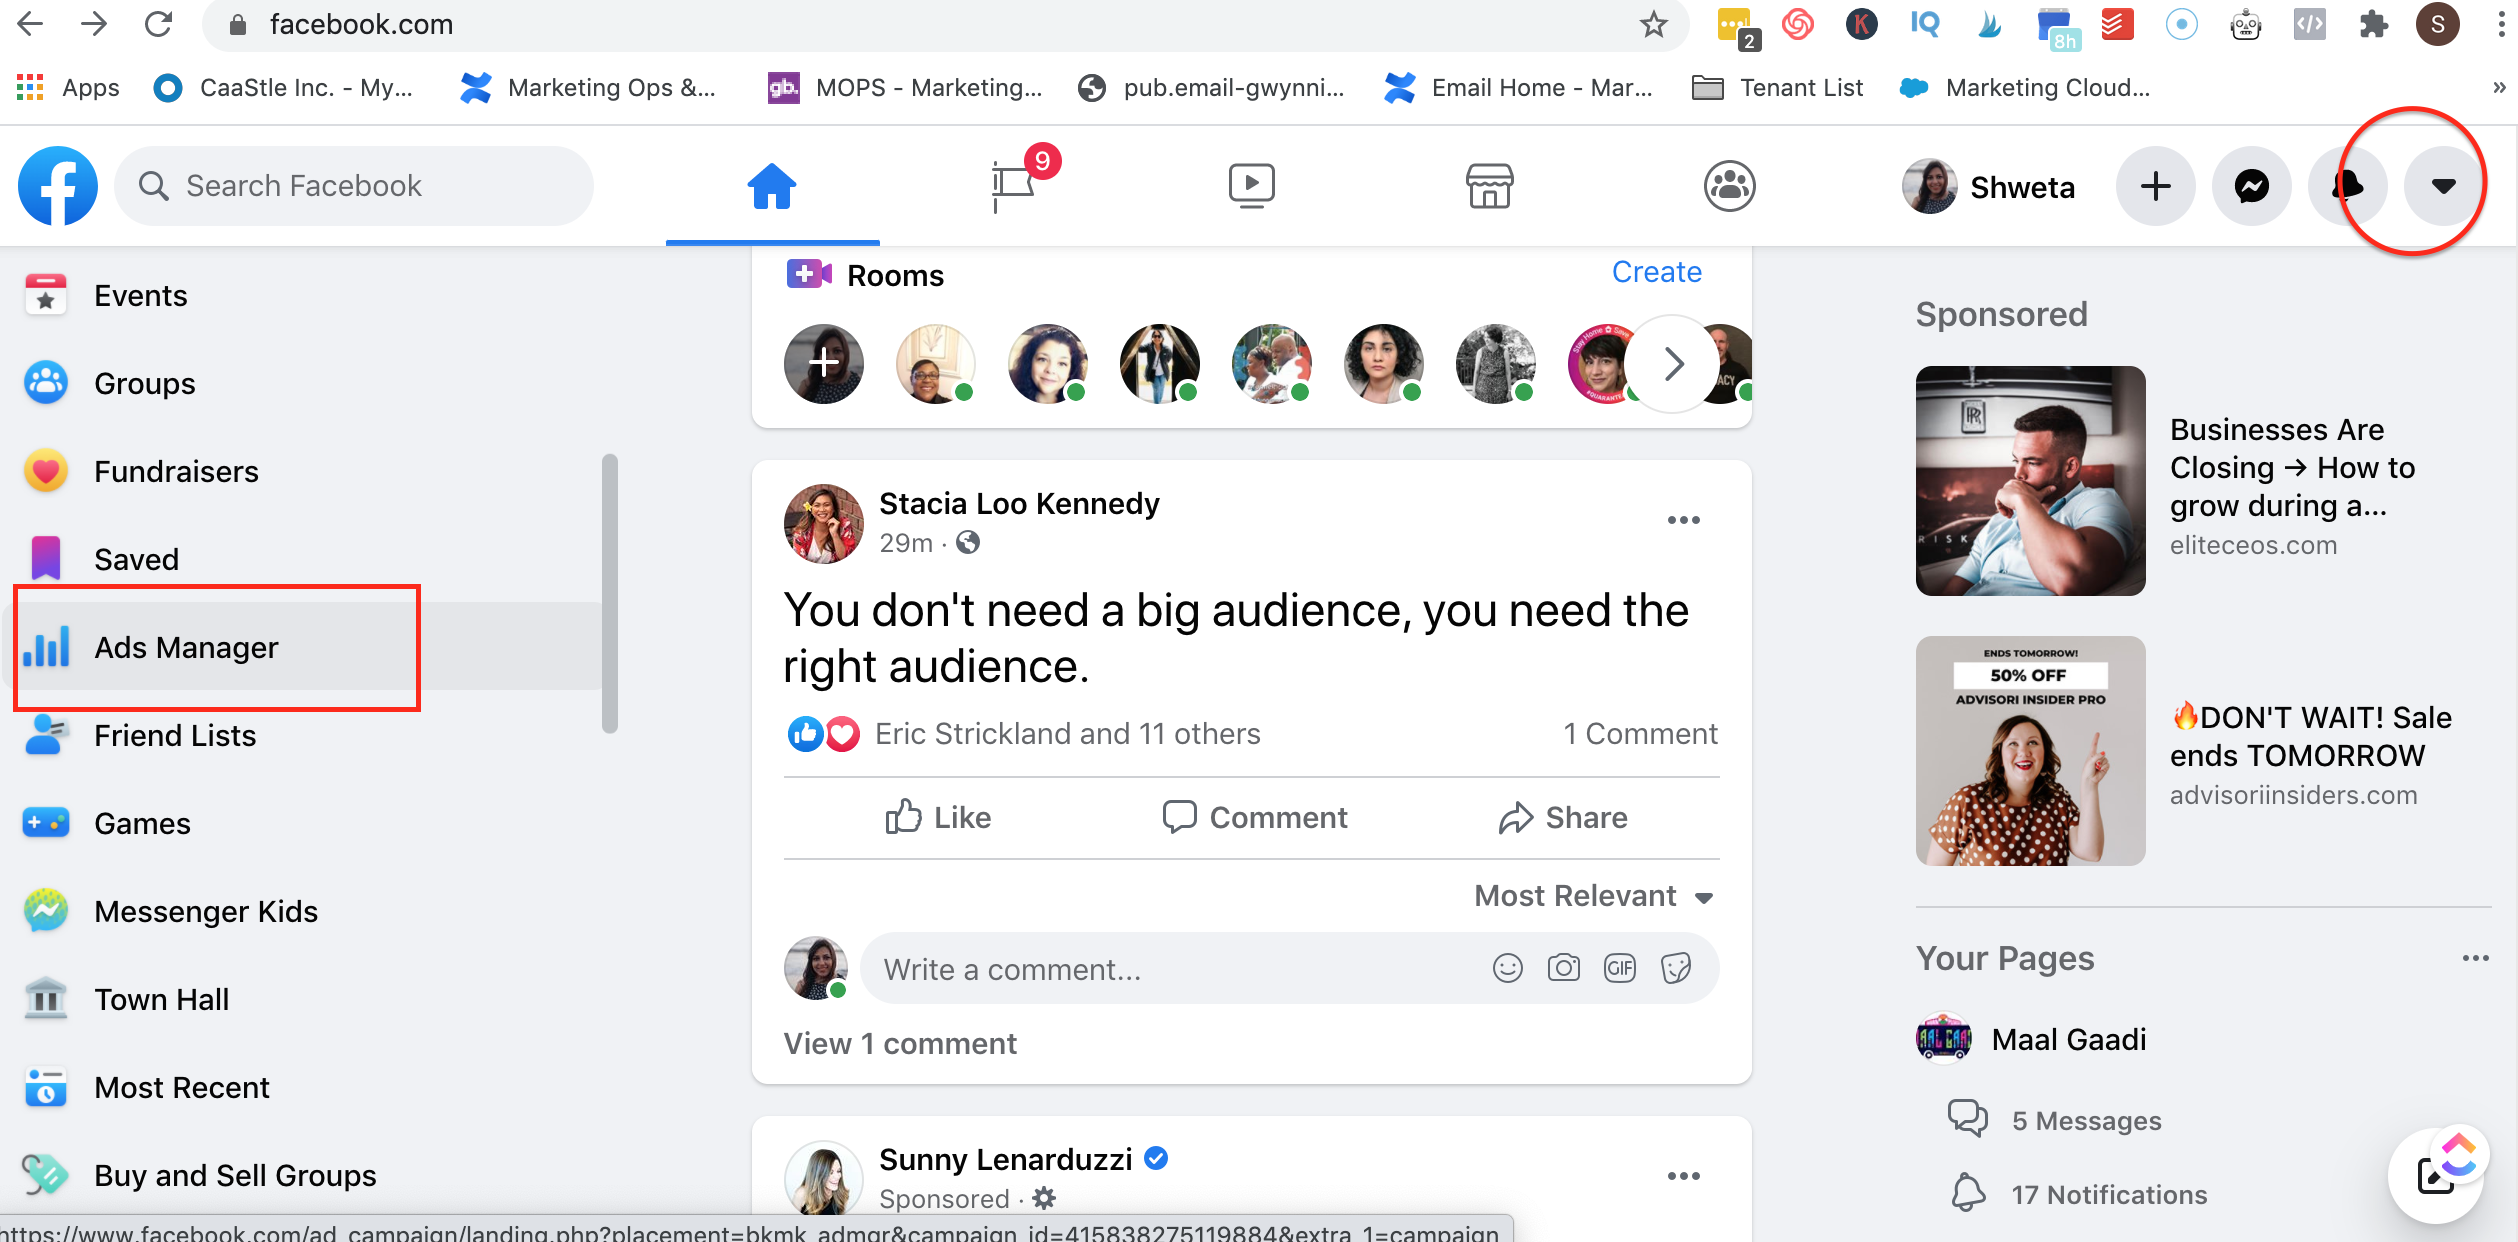Open the Marketplace storefront icon

pos(1489,186)
